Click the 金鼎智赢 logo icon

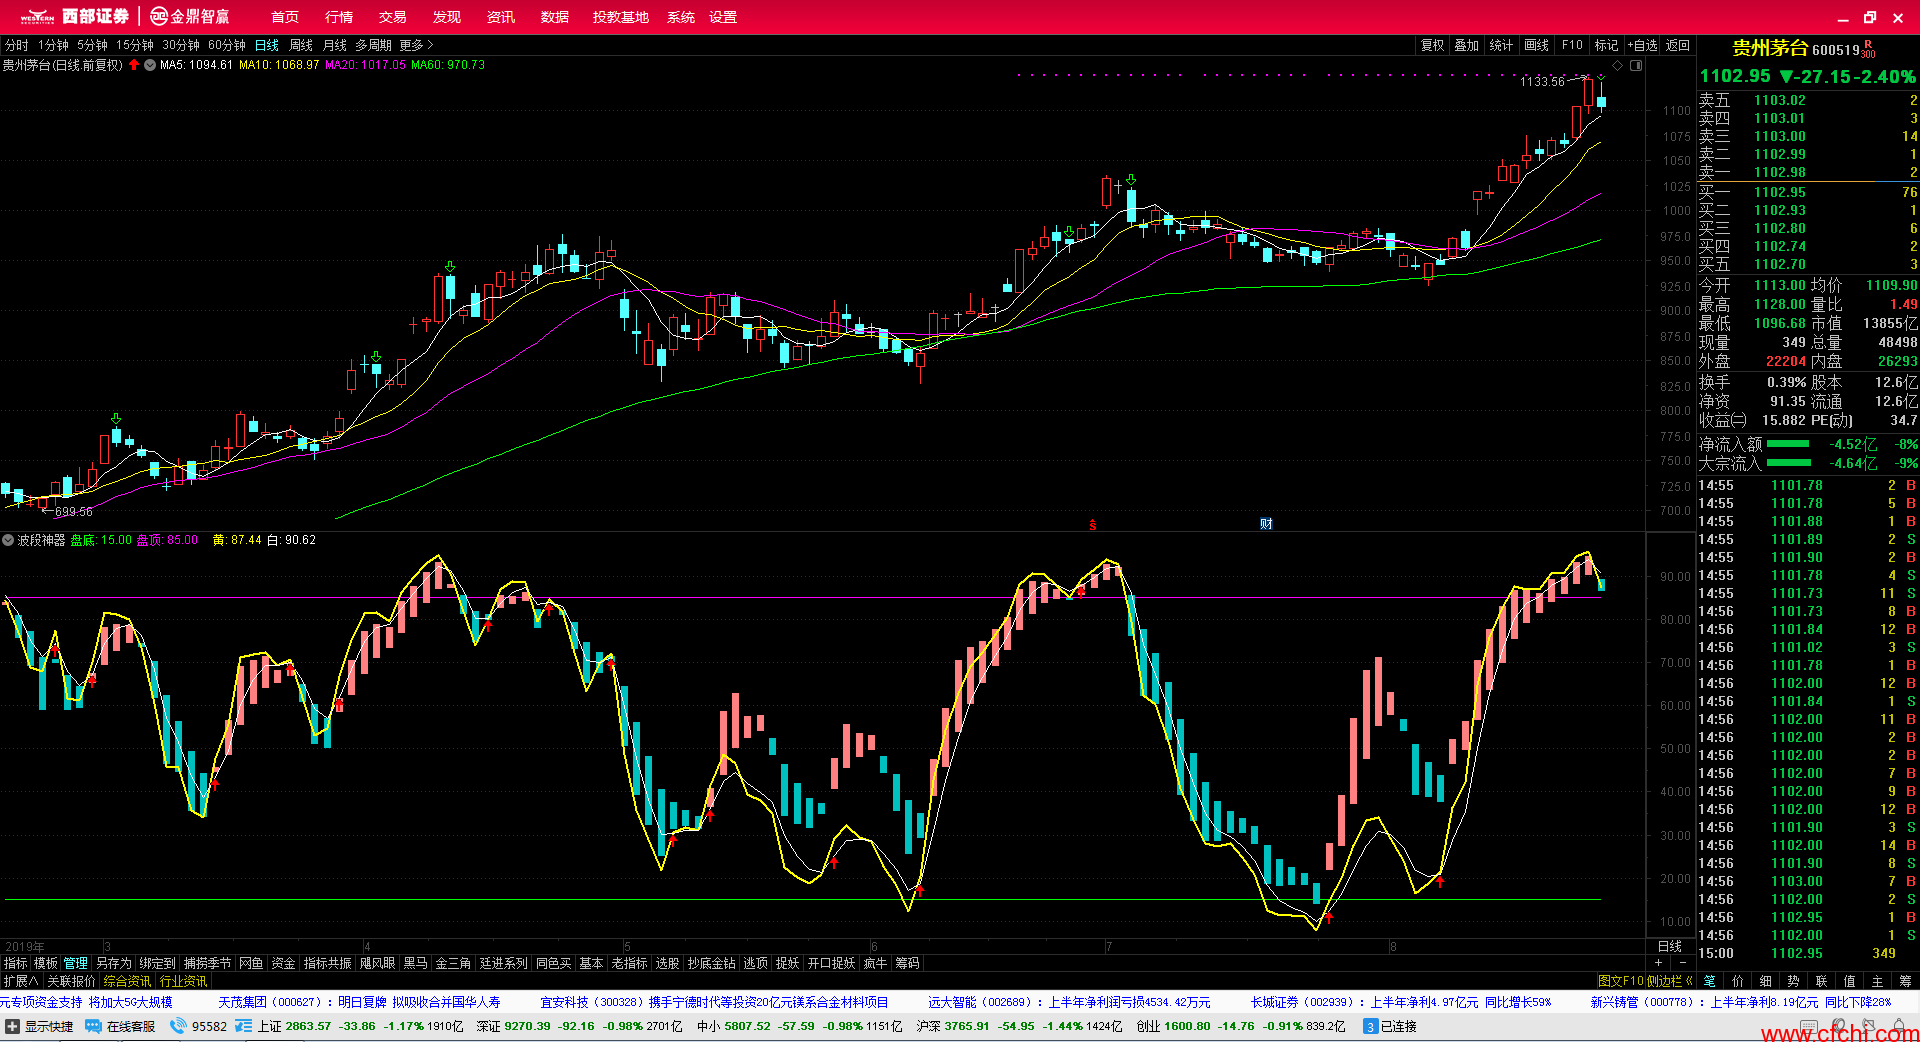click(x=159, y=17)
